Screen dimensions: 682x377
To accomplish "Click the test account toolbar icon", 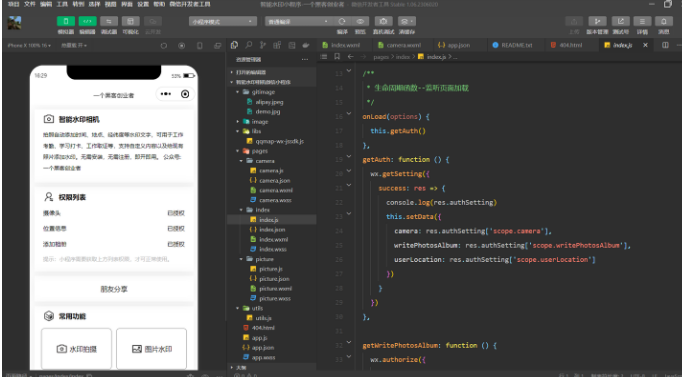I will [621, 21].
